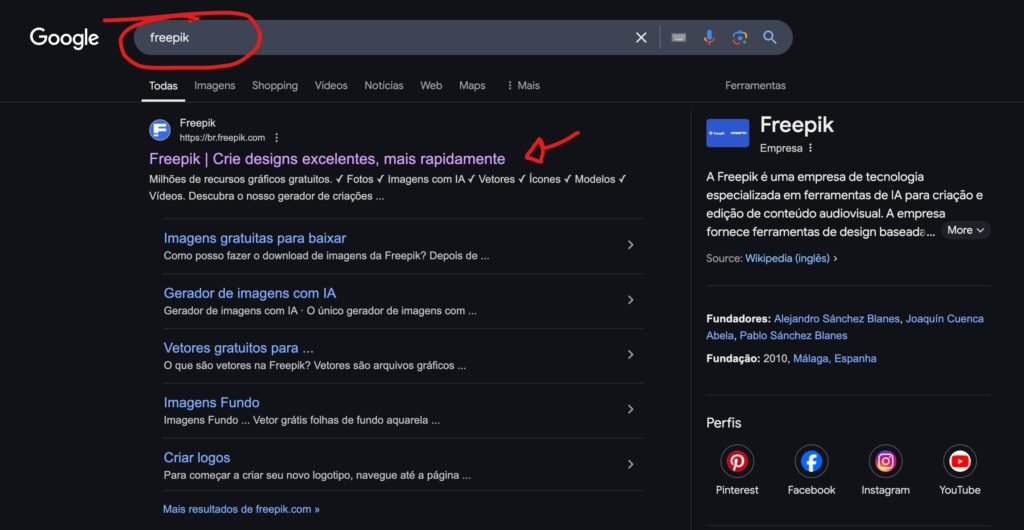Screen dimensions: 1024x530
Task: Expand chevron for Imagens gratuitas para baixar
Action: 630,245
